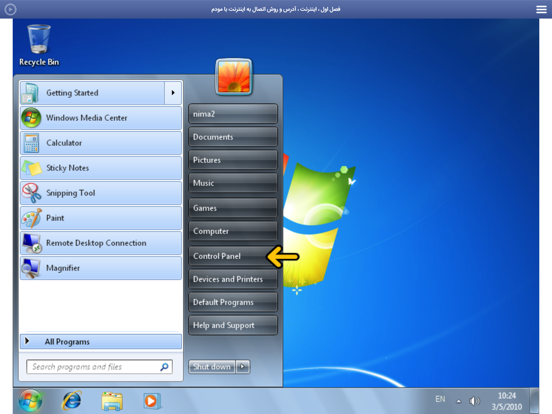Click the volume speaker tray icon
The width and height of the screenshot is (552, 414).
(474, 401)
